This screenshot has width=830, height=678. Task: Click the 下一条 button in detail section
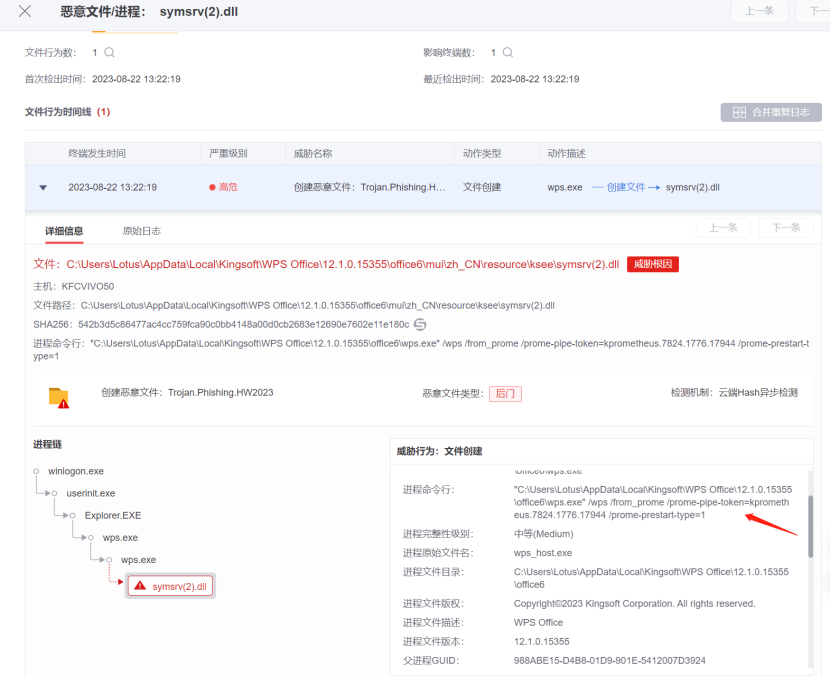[786, 228]
